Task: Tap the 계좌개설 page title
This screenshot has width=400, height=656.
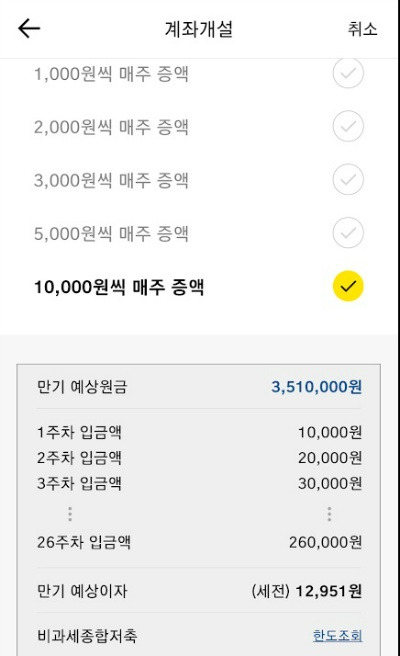Action: tap(199, 29)
